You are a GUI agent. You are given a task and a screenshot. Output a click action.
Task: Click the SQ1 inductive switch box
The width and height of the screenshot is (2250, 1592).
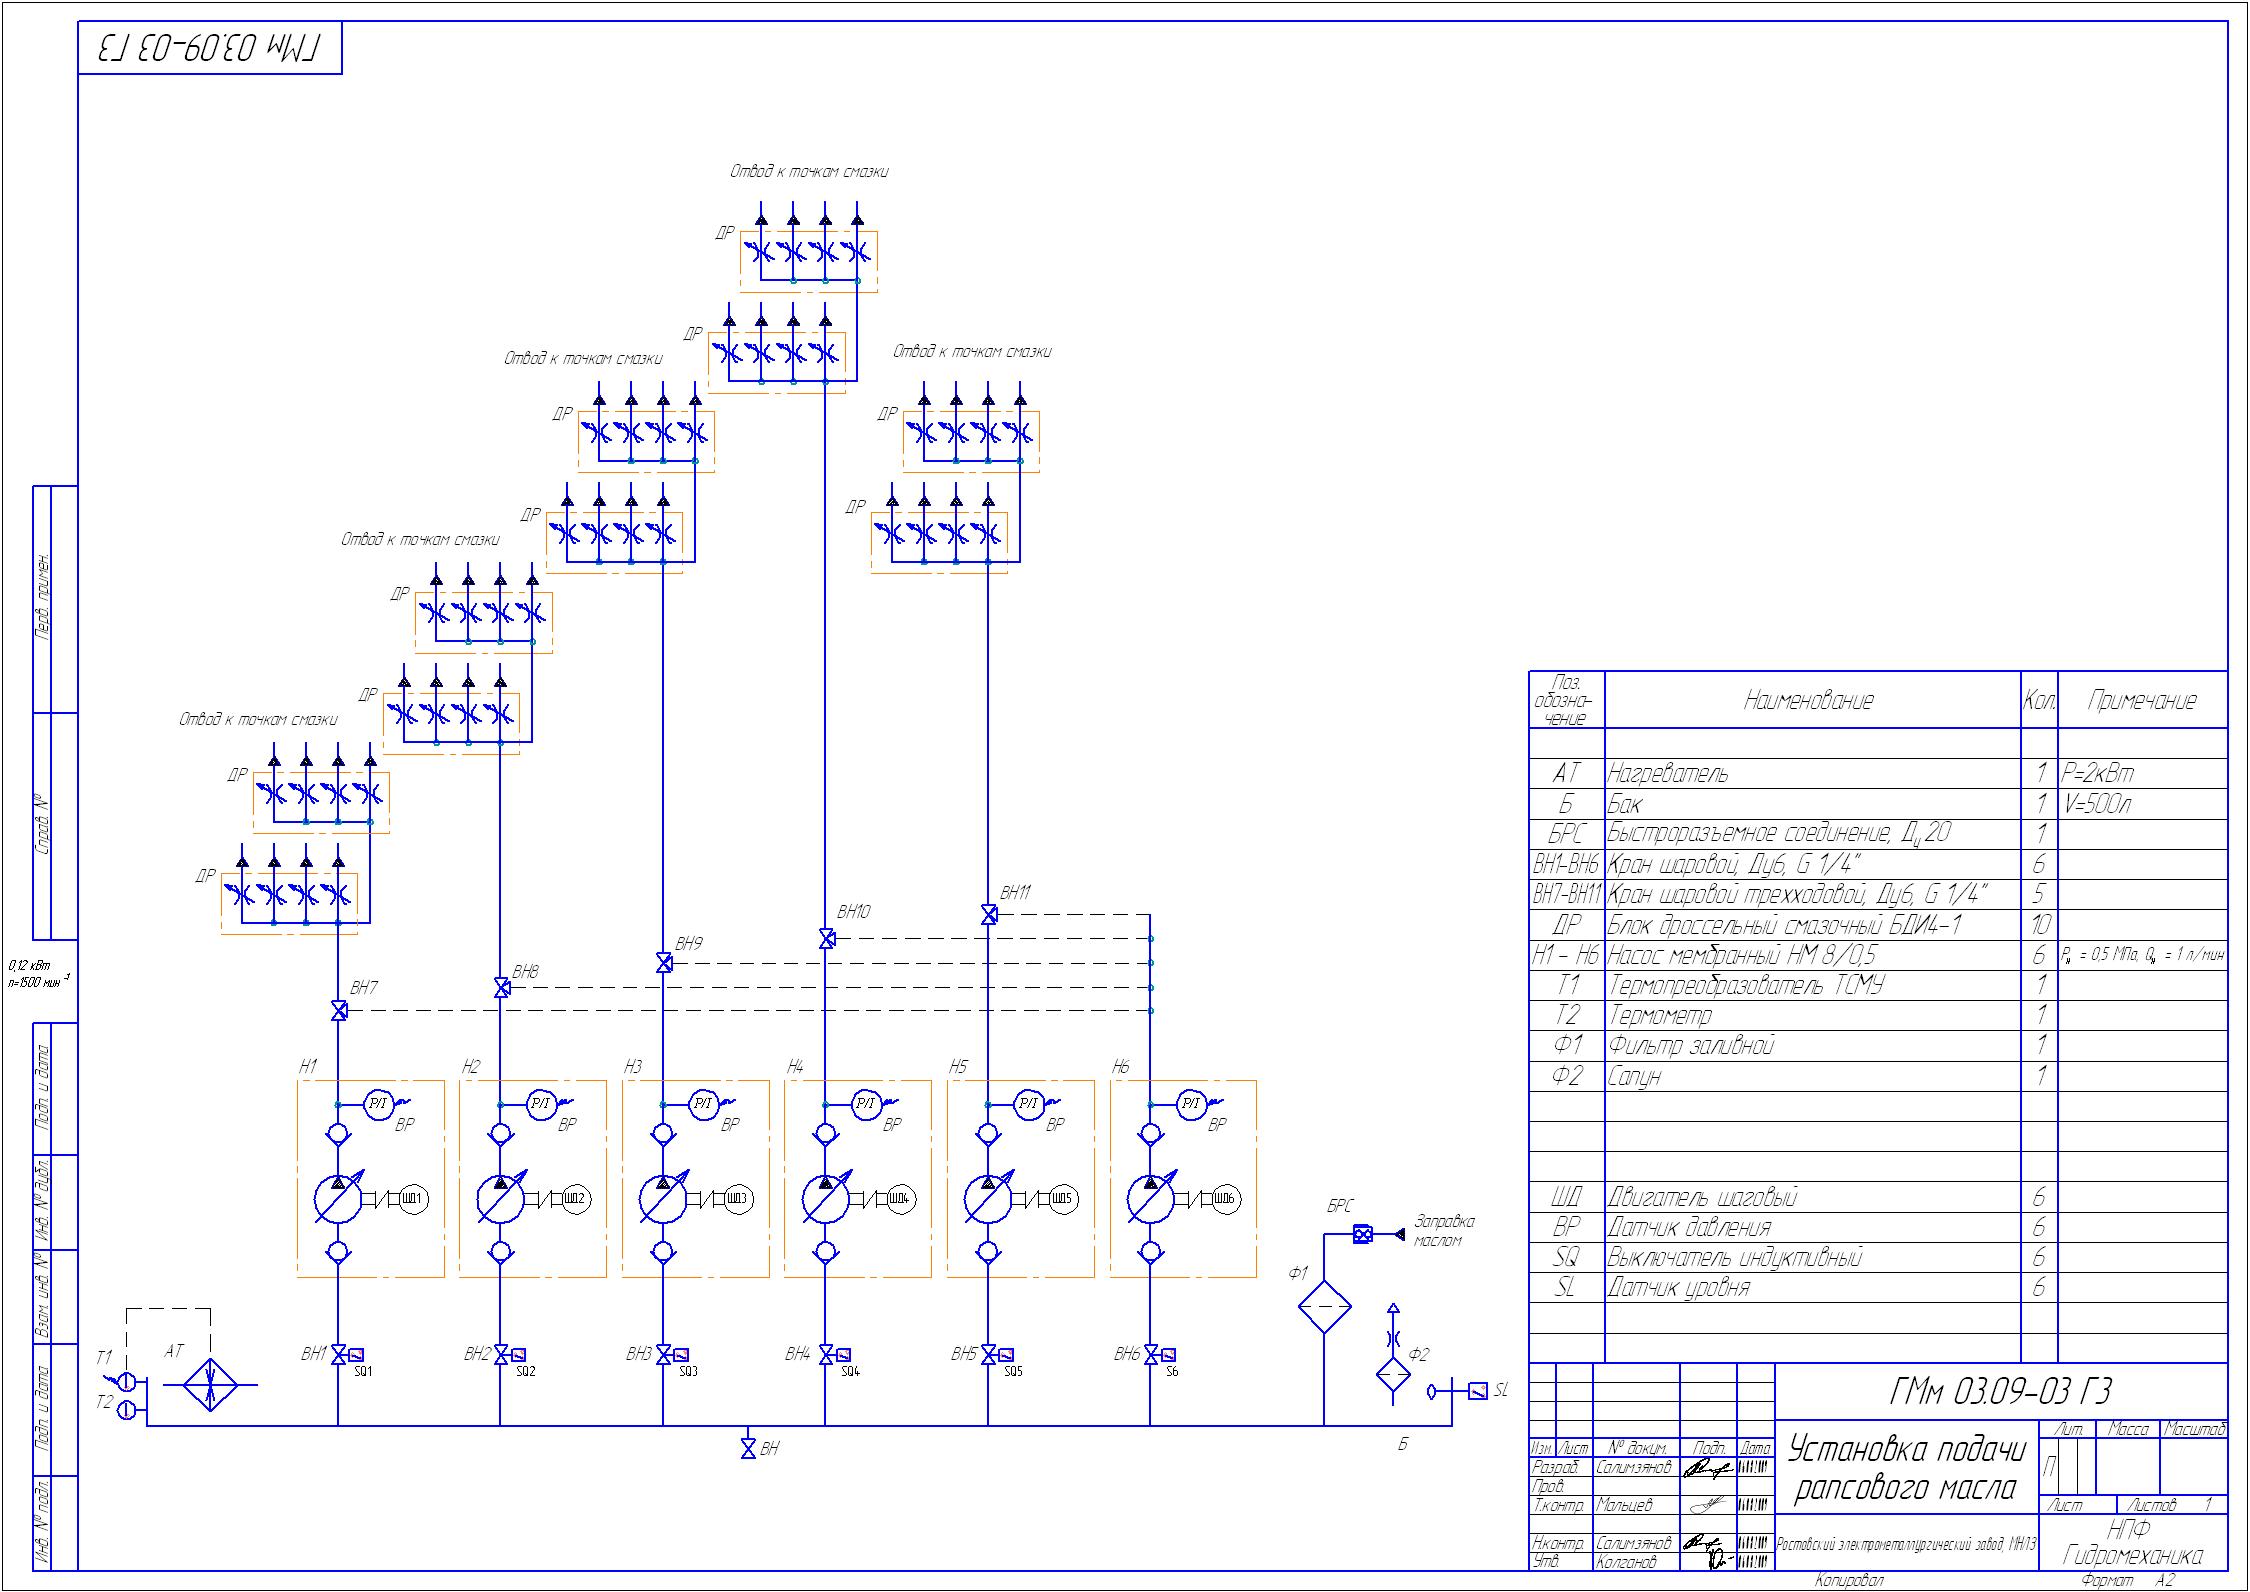pos(356,1355)
